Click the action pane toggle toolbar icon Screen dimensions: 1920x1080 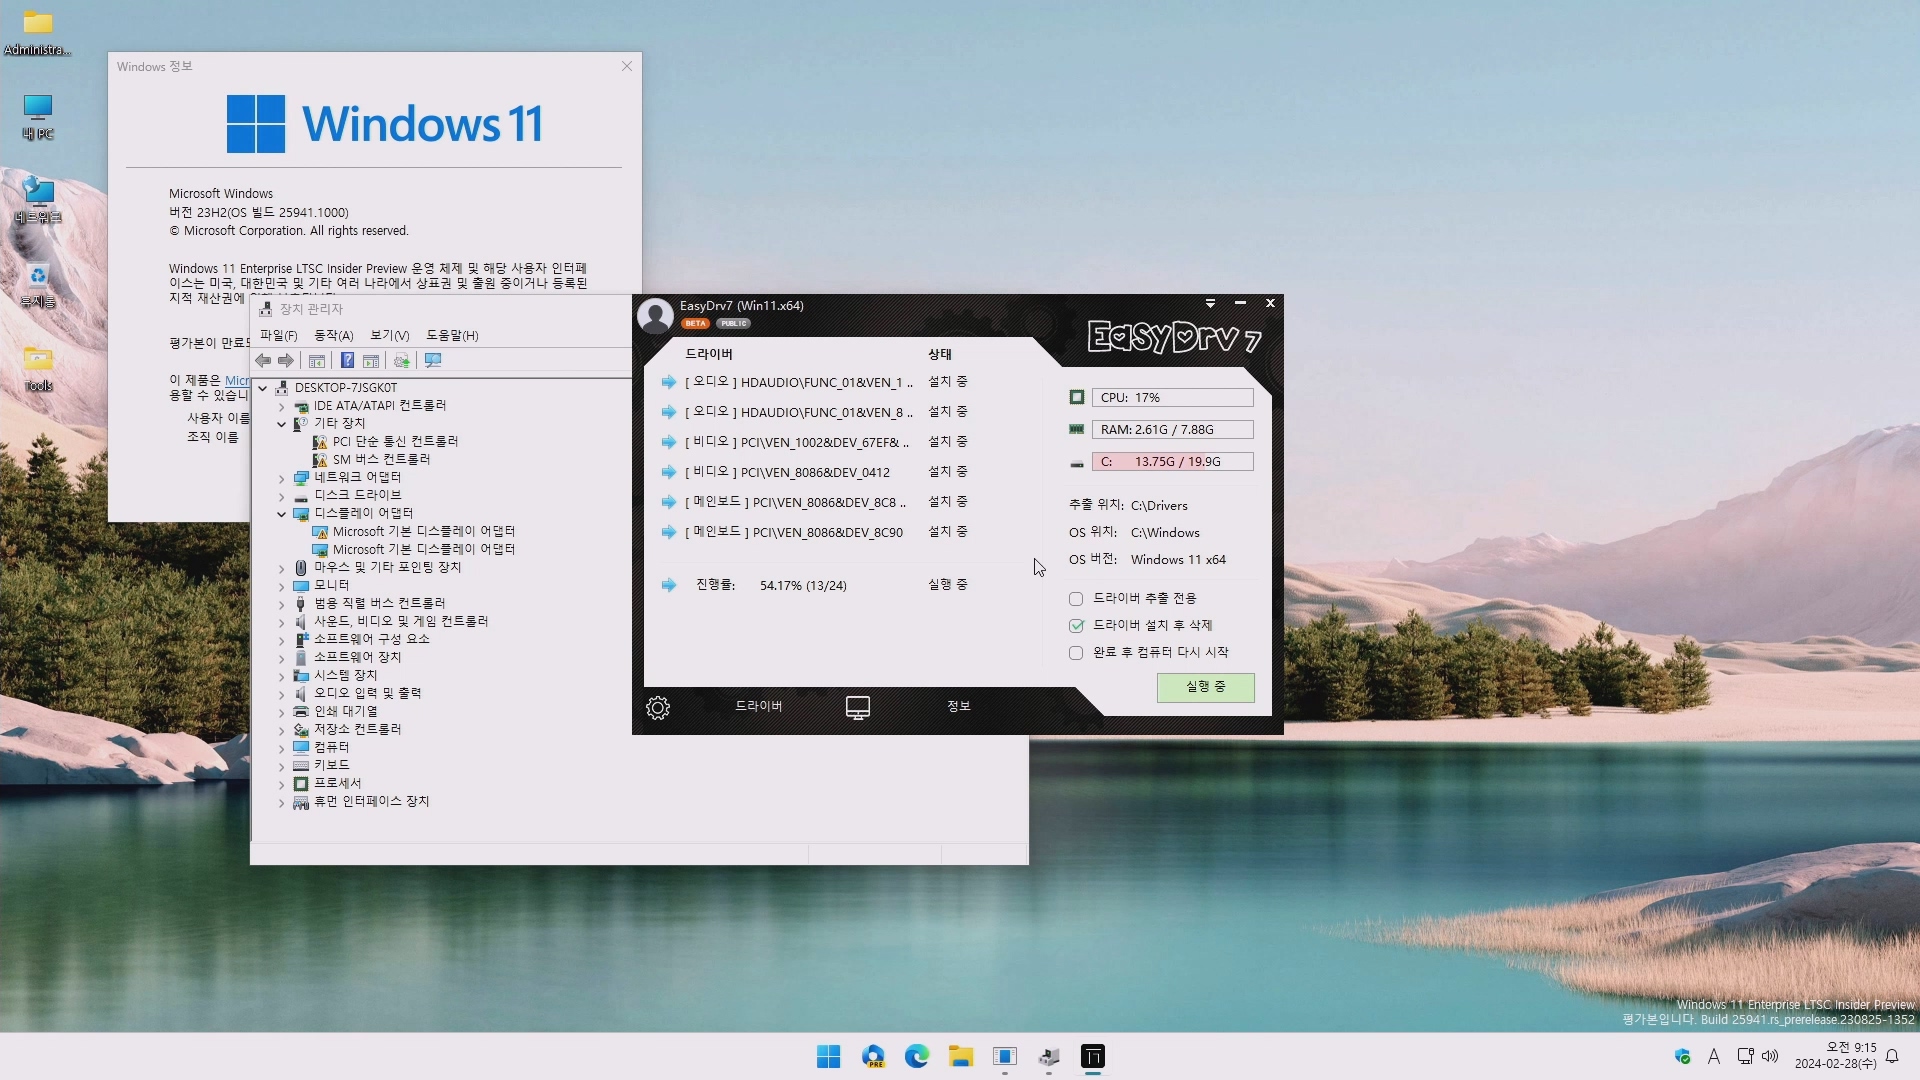371,361
